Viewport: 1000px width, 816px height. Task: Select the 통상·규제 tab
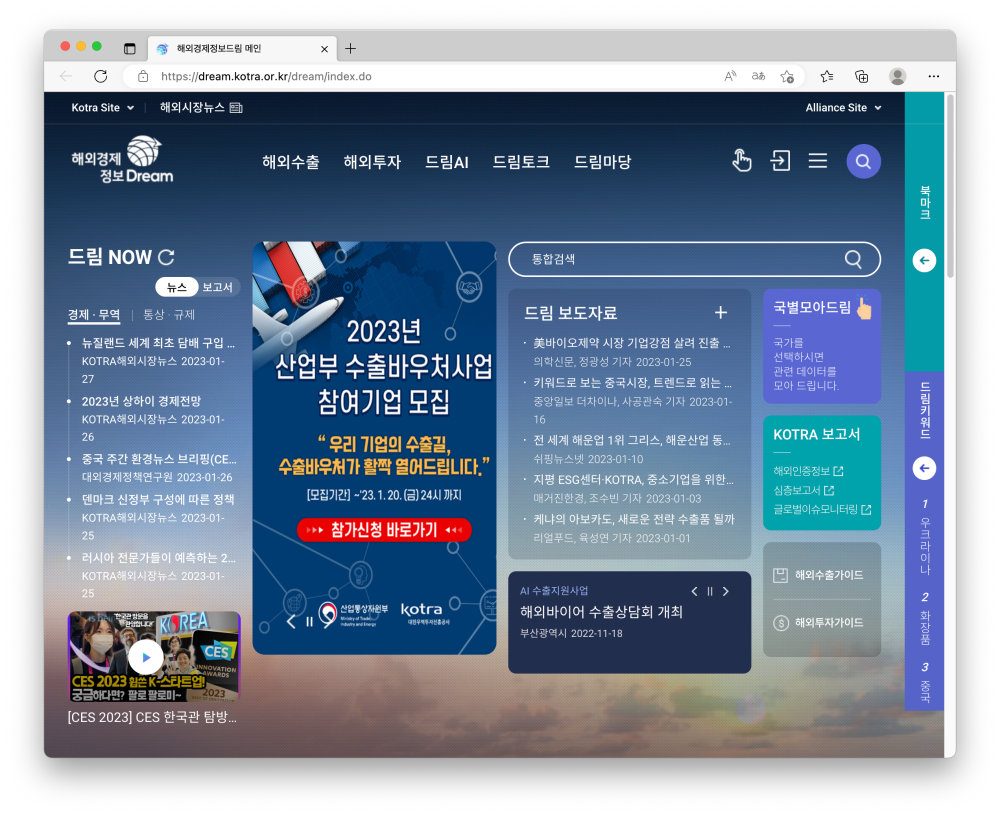point(168,315)
